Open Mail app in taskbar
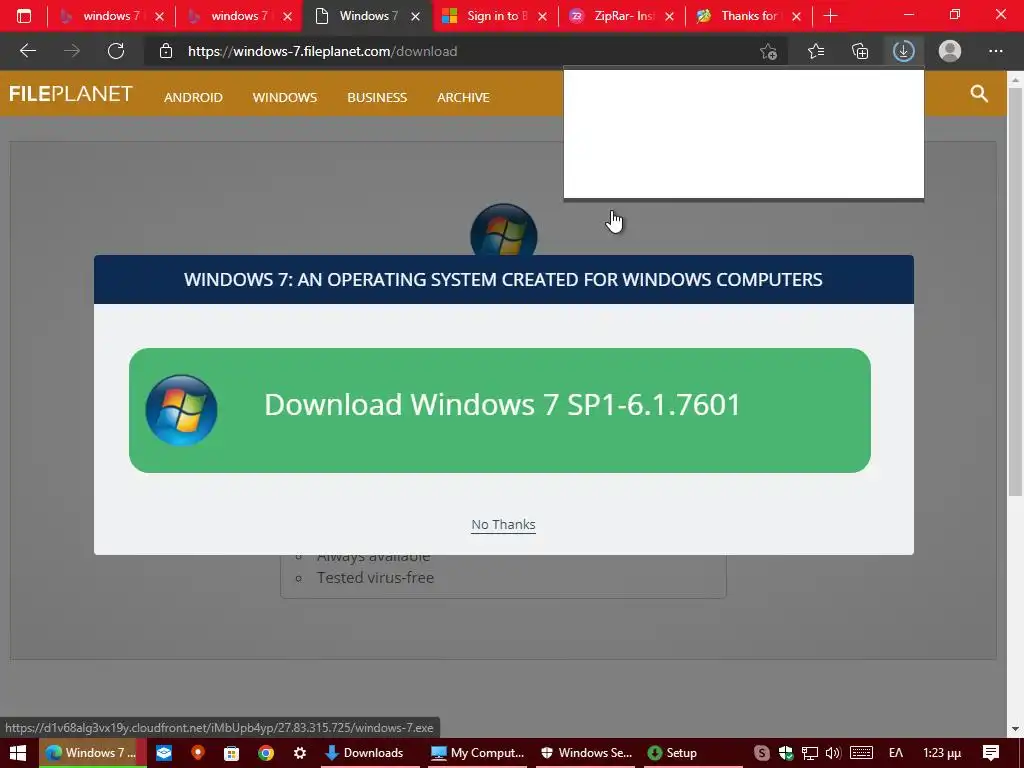Screen dimensions: 1024x768 (164, 753)
